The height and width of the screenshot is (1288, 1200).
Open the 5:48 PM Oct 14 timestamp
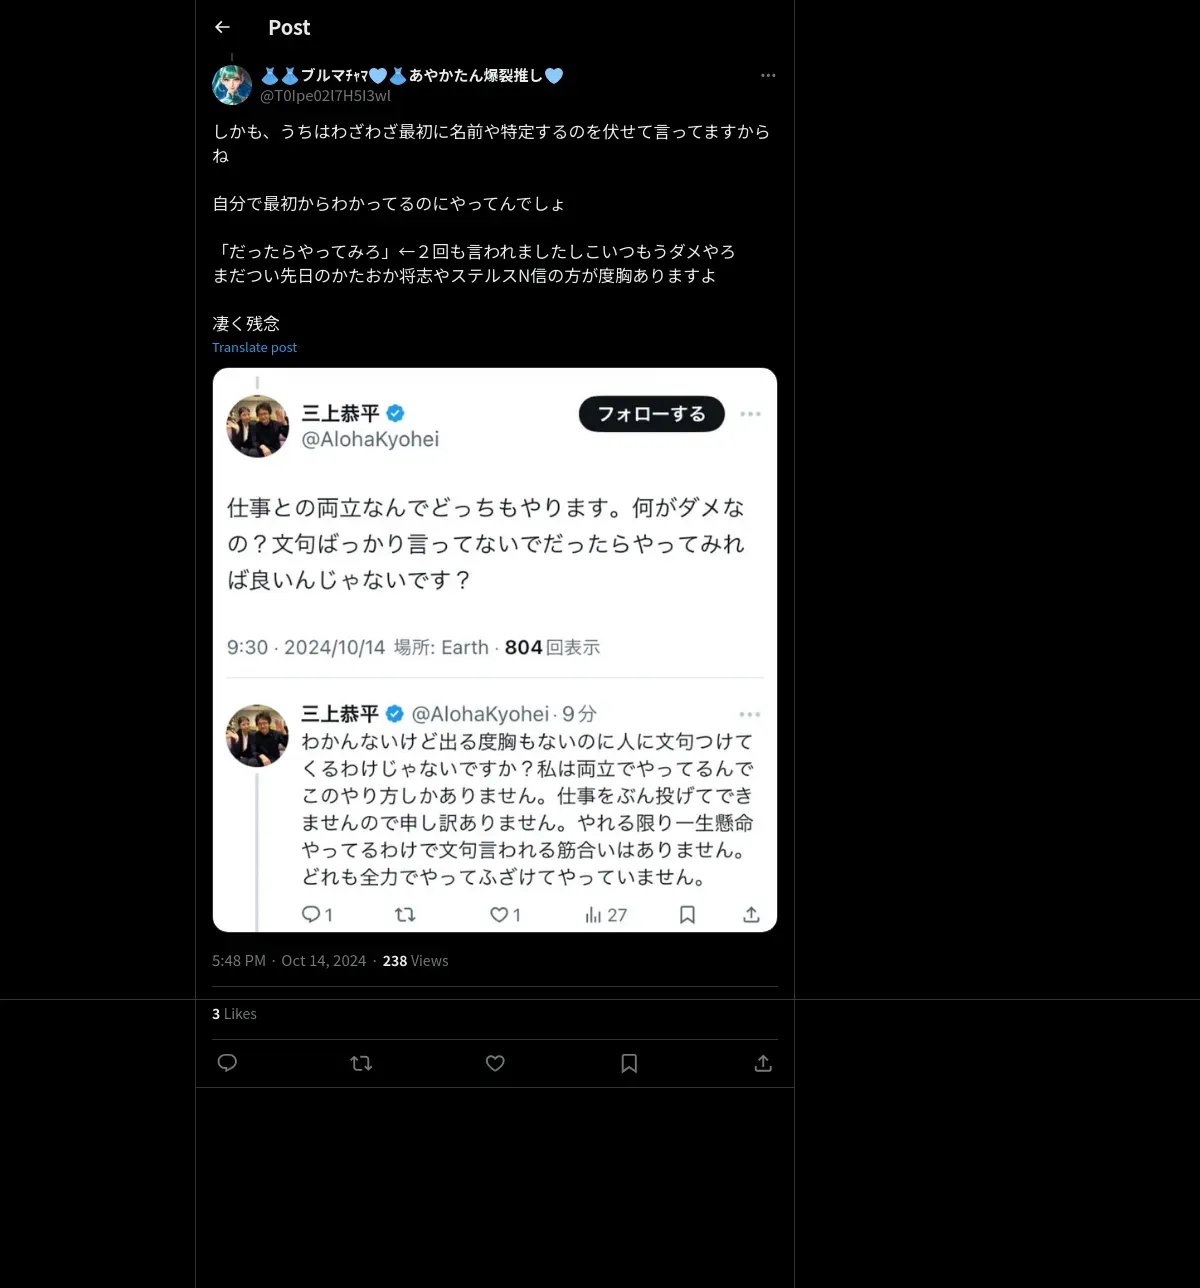(x=289, y=960)
